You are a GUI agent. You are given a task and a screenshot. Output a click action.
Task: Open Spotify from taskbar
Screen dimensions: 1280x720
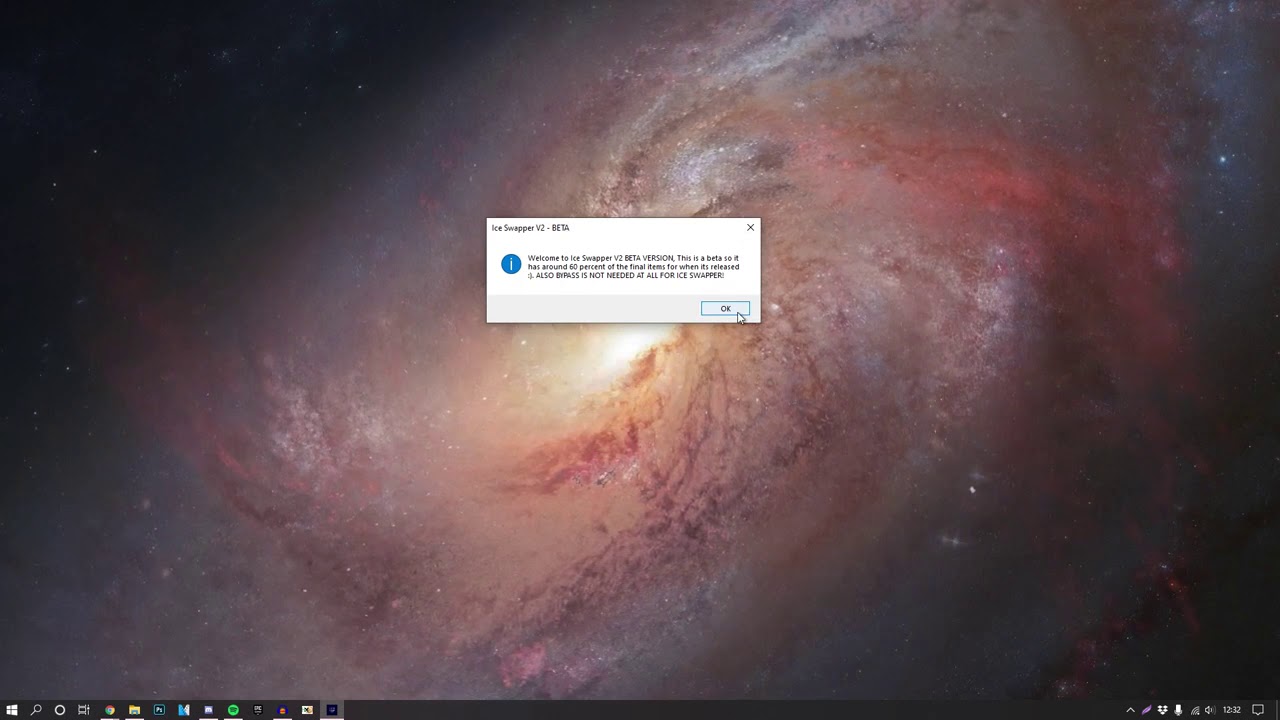click(233, 710)
